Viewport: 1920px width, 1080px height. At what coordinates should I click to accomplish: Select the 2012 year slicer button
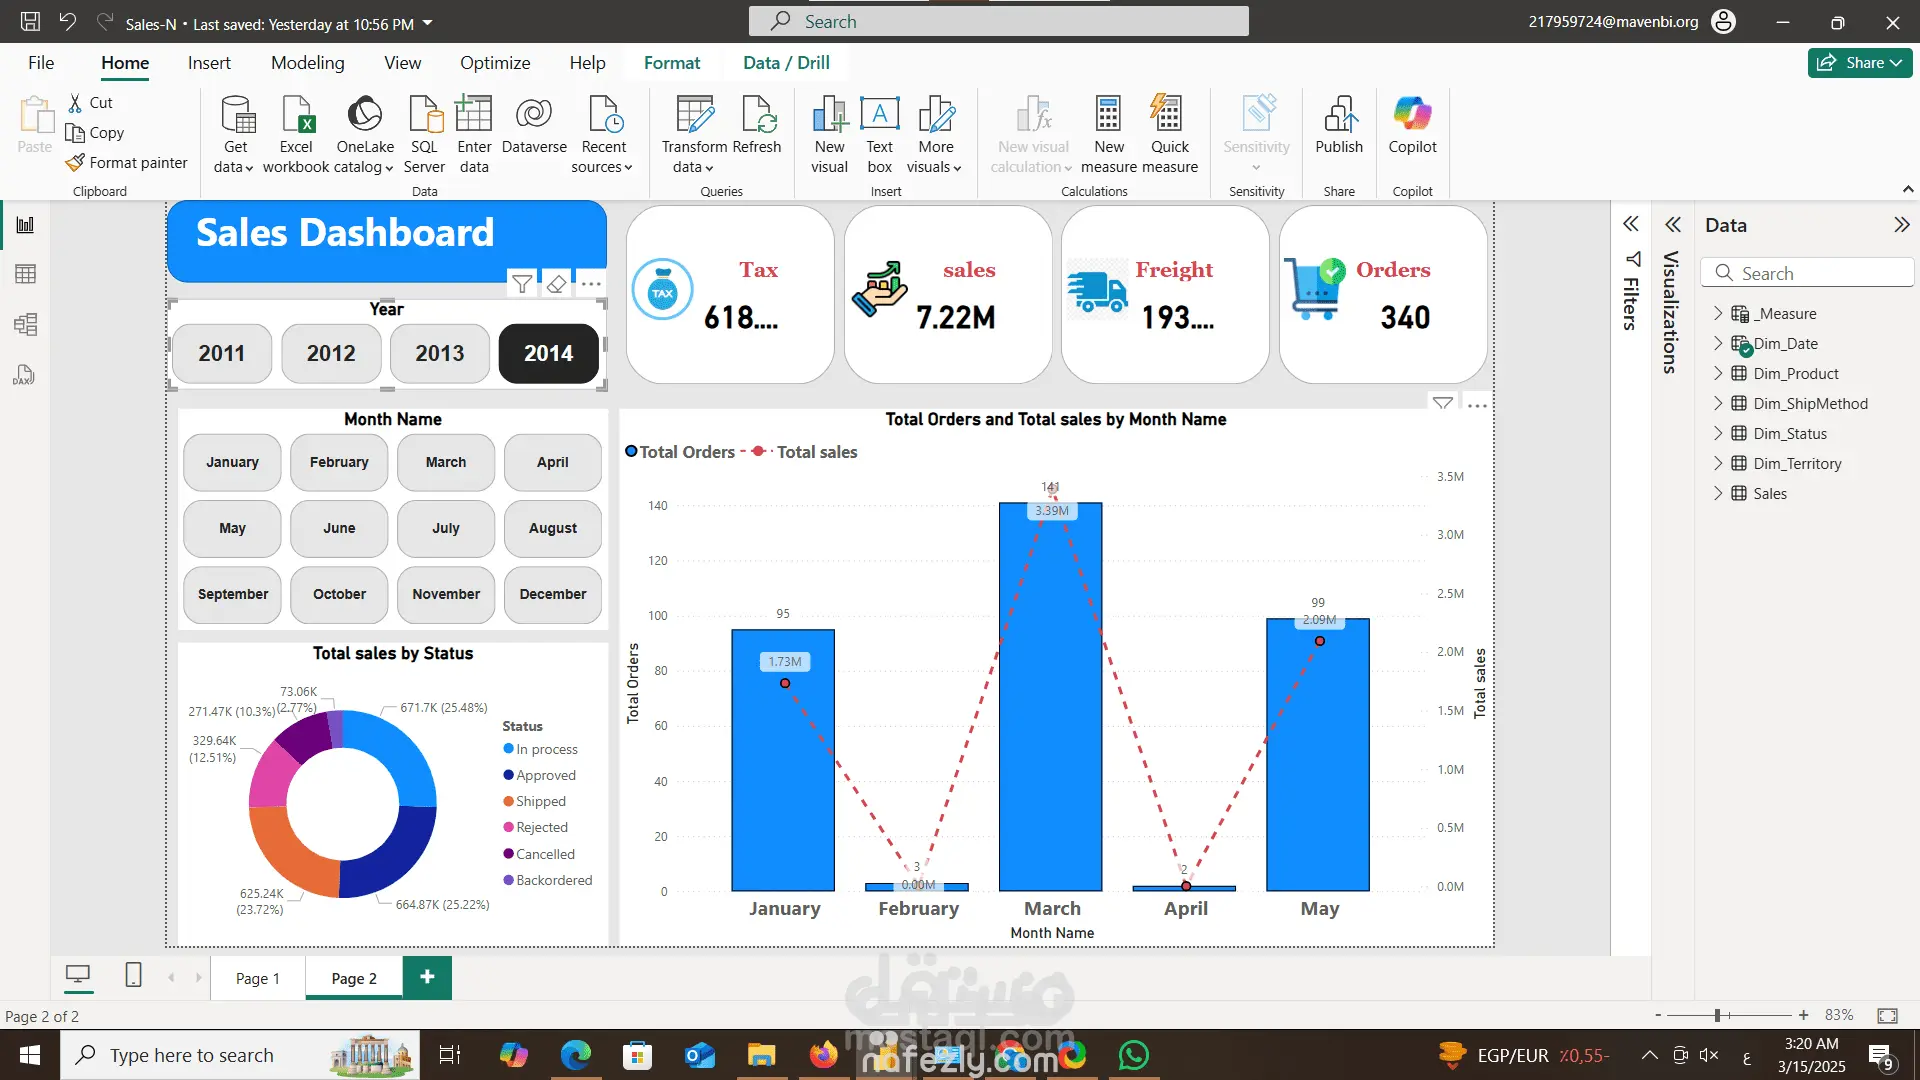(330, 353)
